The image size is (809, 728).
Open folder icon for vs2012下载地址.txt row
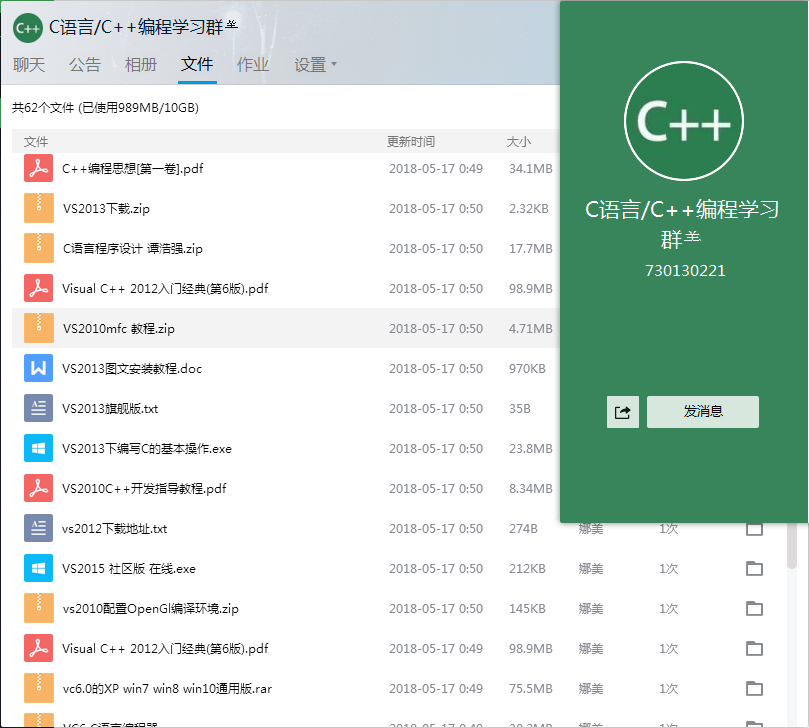pos(754,528)
